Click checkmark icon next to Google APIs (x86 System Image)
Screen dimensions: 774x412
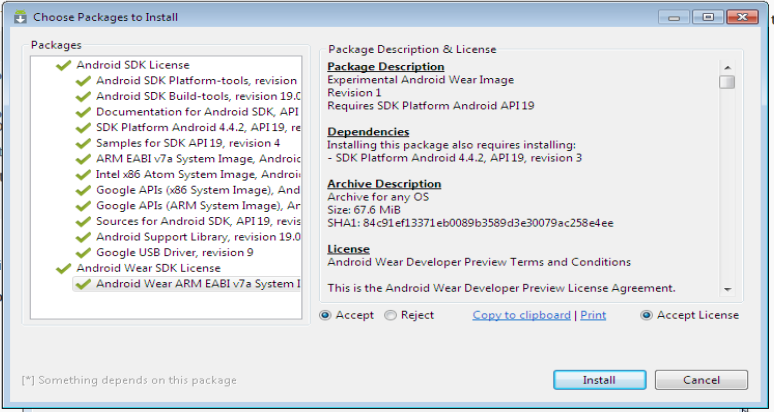[x=83, y=190]
